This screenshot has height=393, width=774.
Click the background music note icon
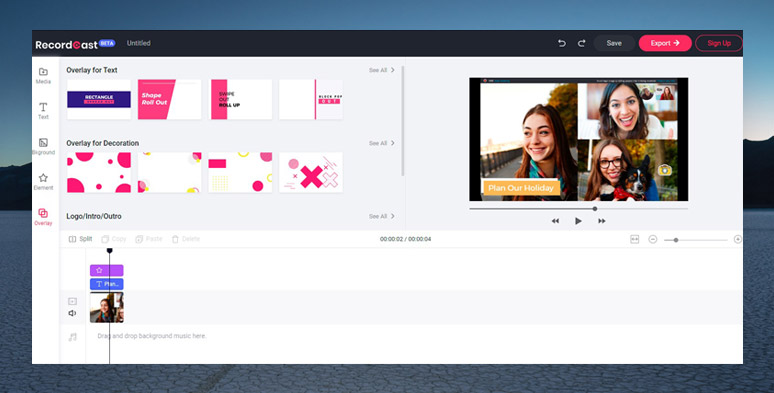73,337
